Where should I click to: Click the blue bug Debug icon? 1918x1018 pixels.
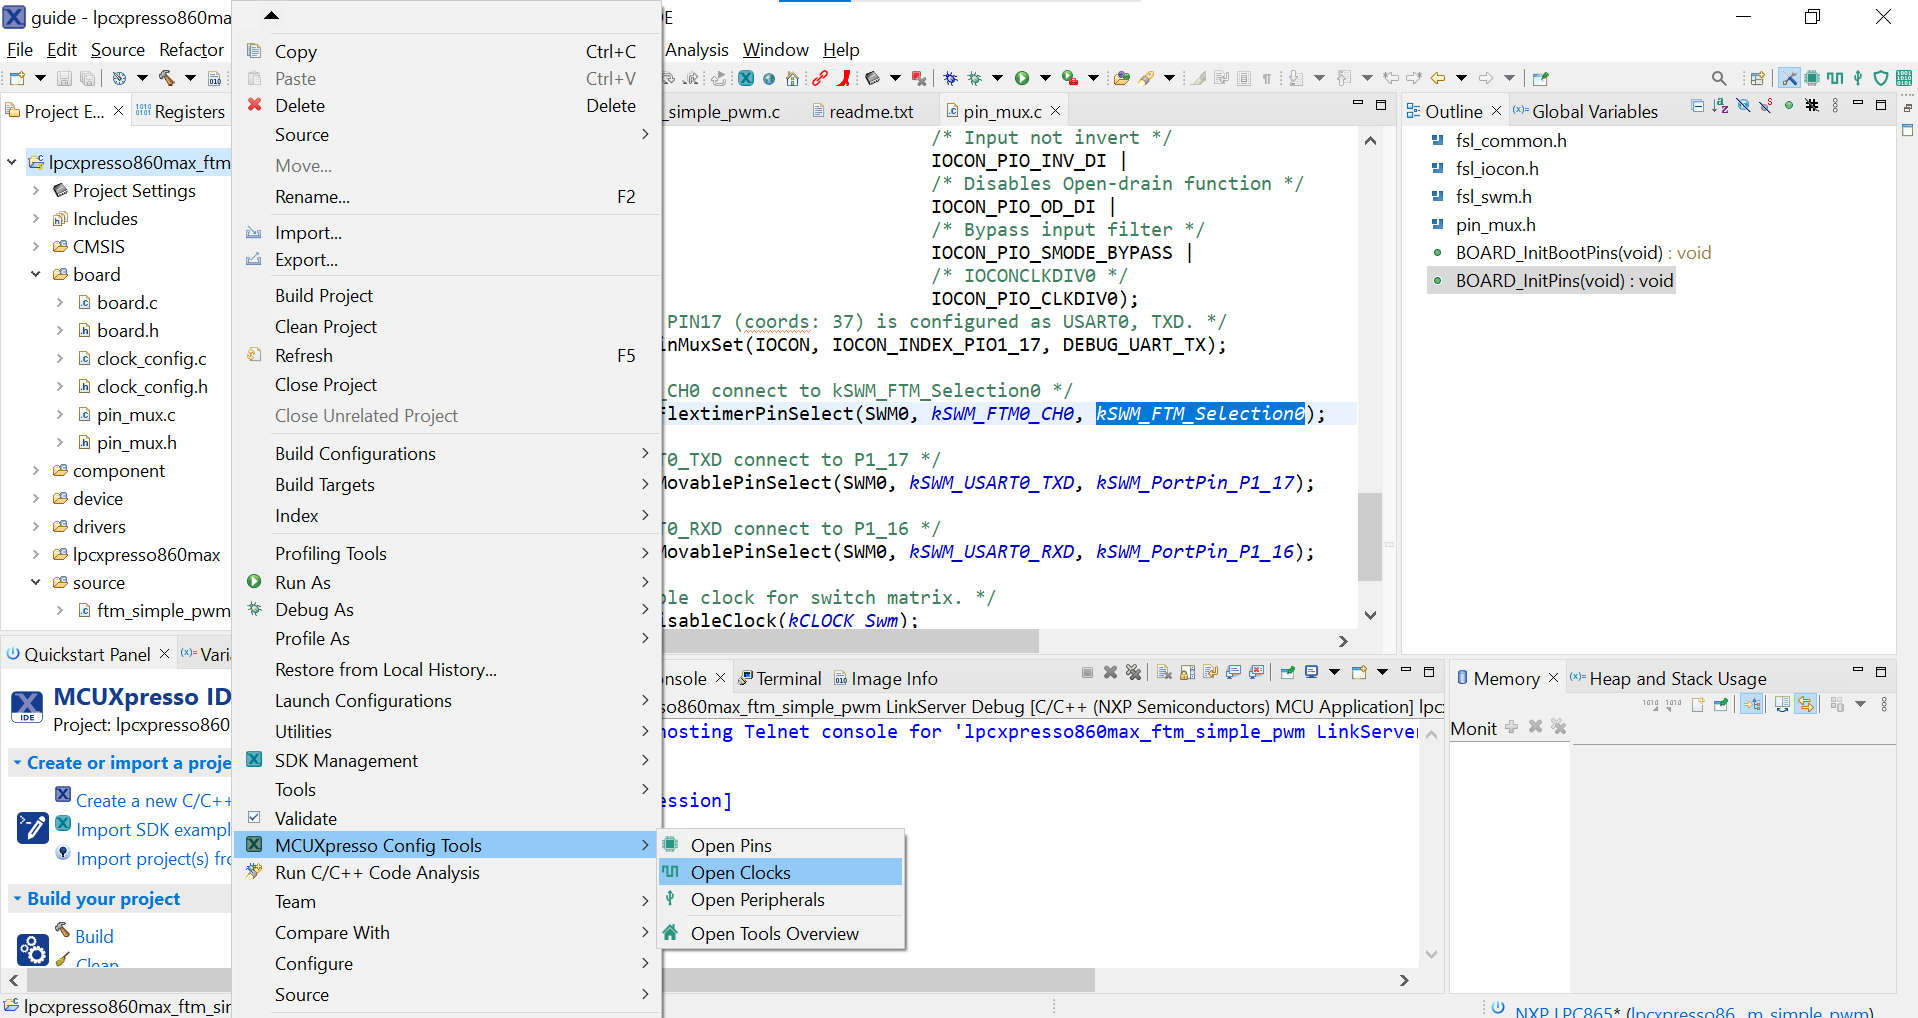coord(950,78)
